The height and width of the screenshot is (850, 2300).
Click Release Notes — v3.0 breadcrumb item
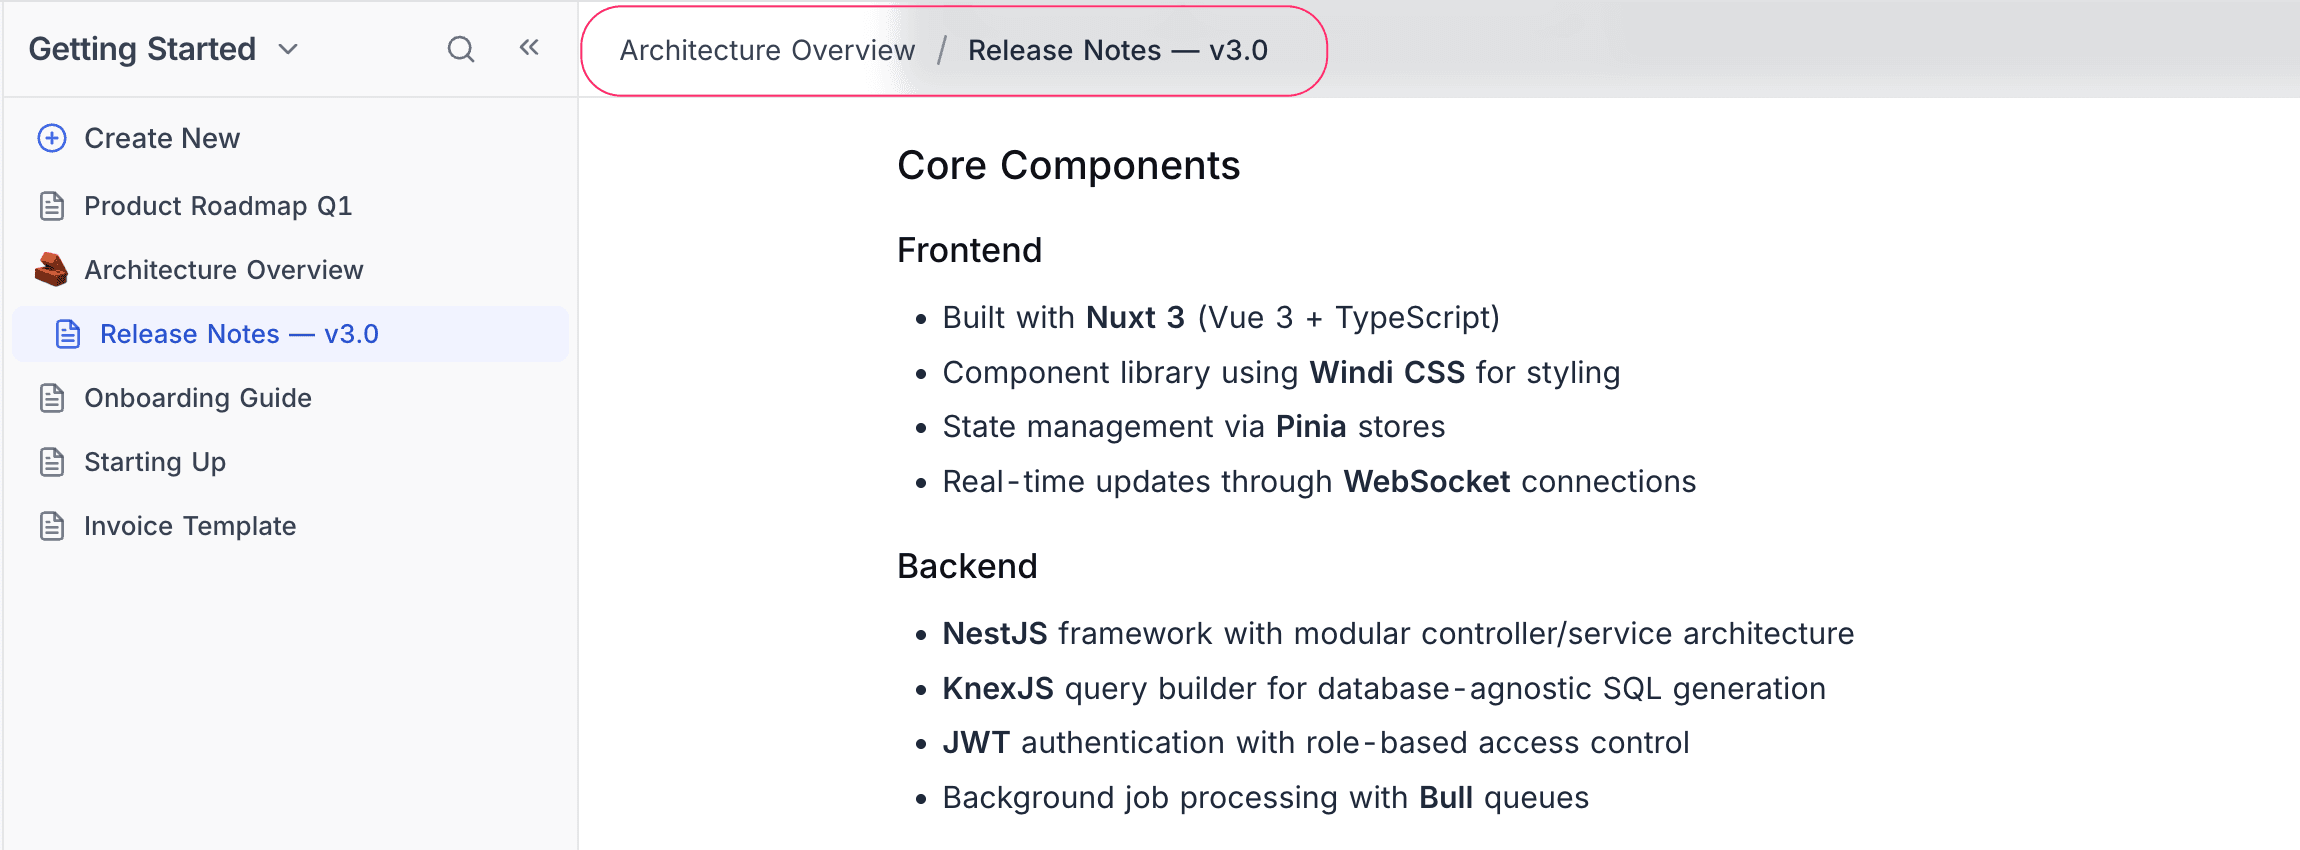(1117, 50)
